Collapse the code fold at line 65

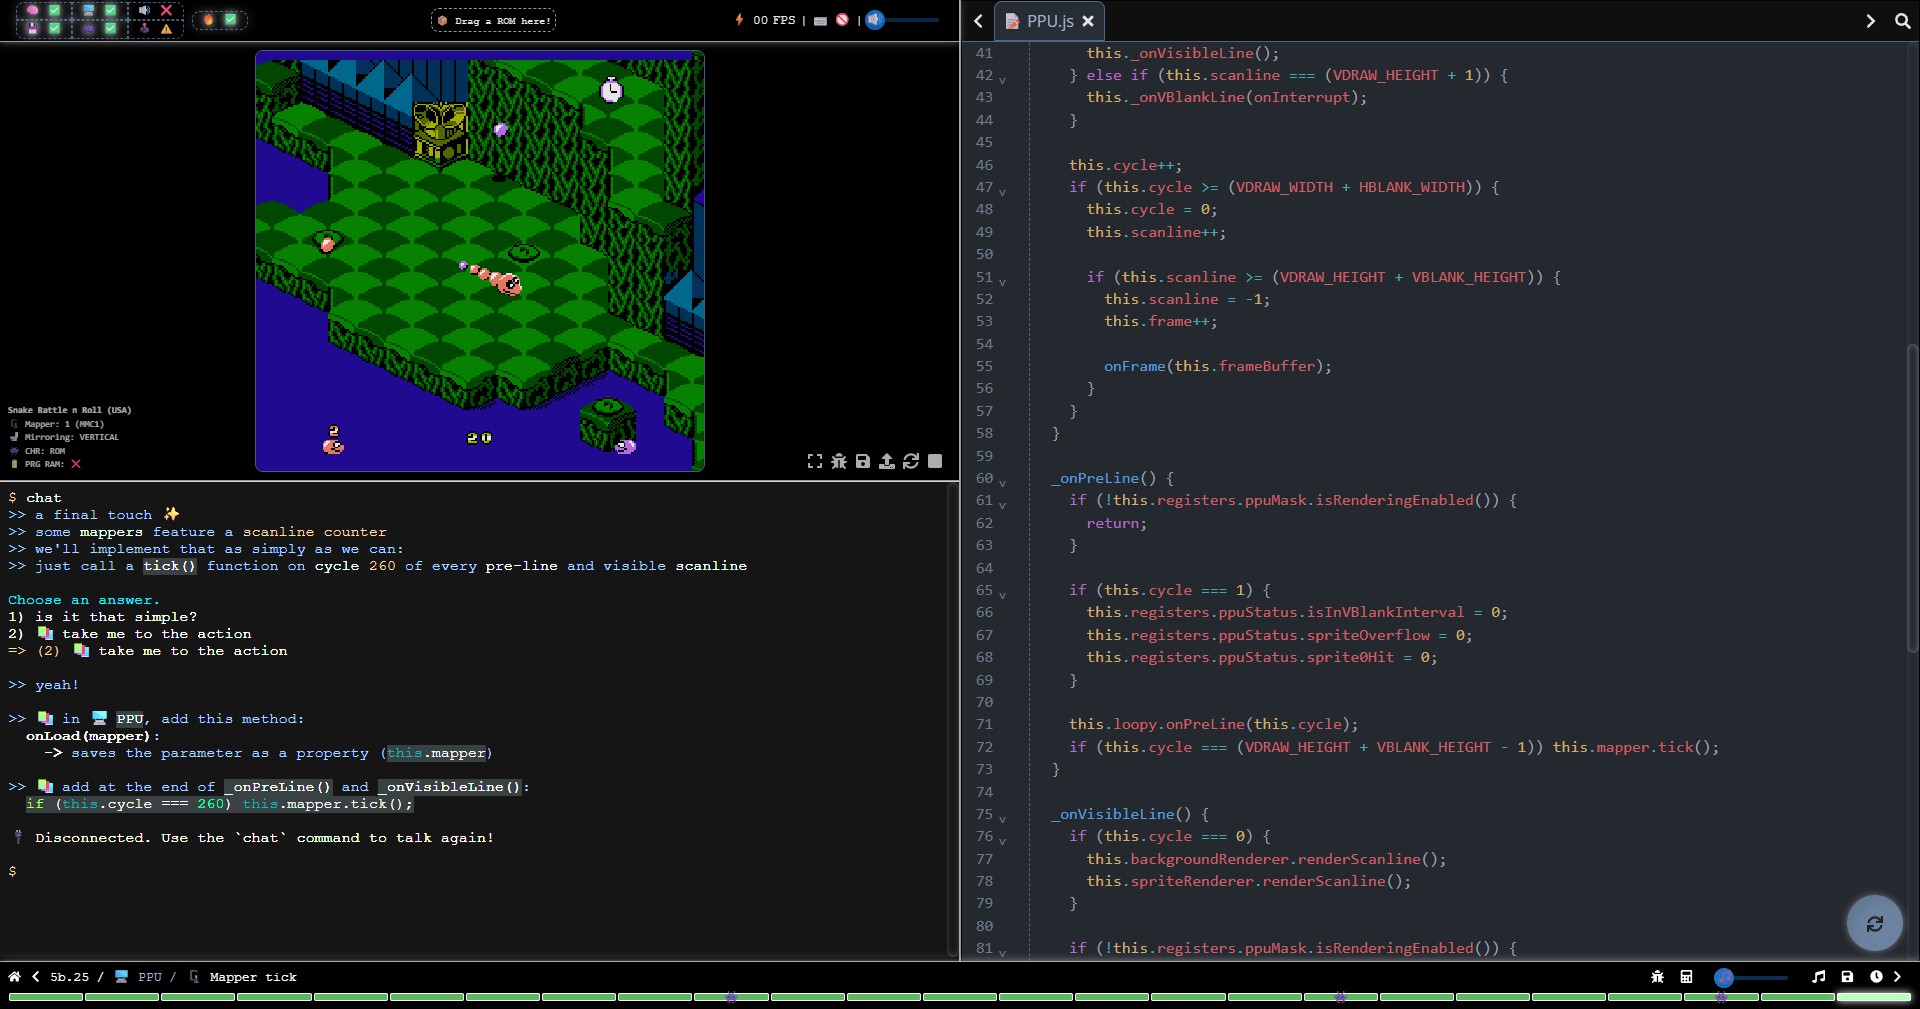(x=1002, y=593)
